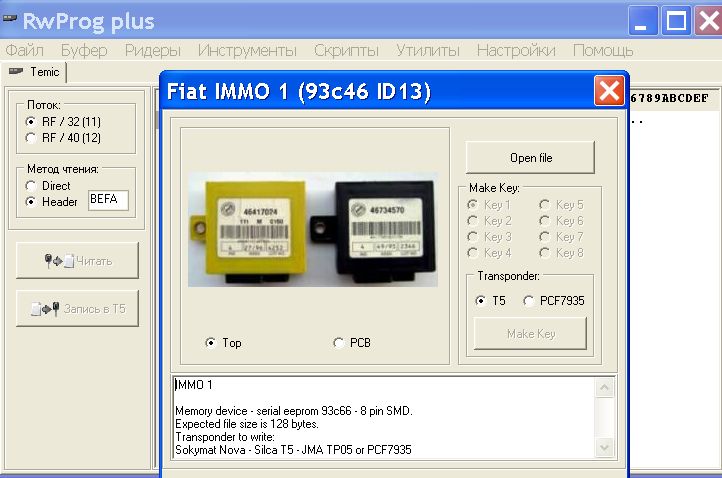722x478 pixels.
Task: Click the RwProg plus title bar icon
Action: 10,19
